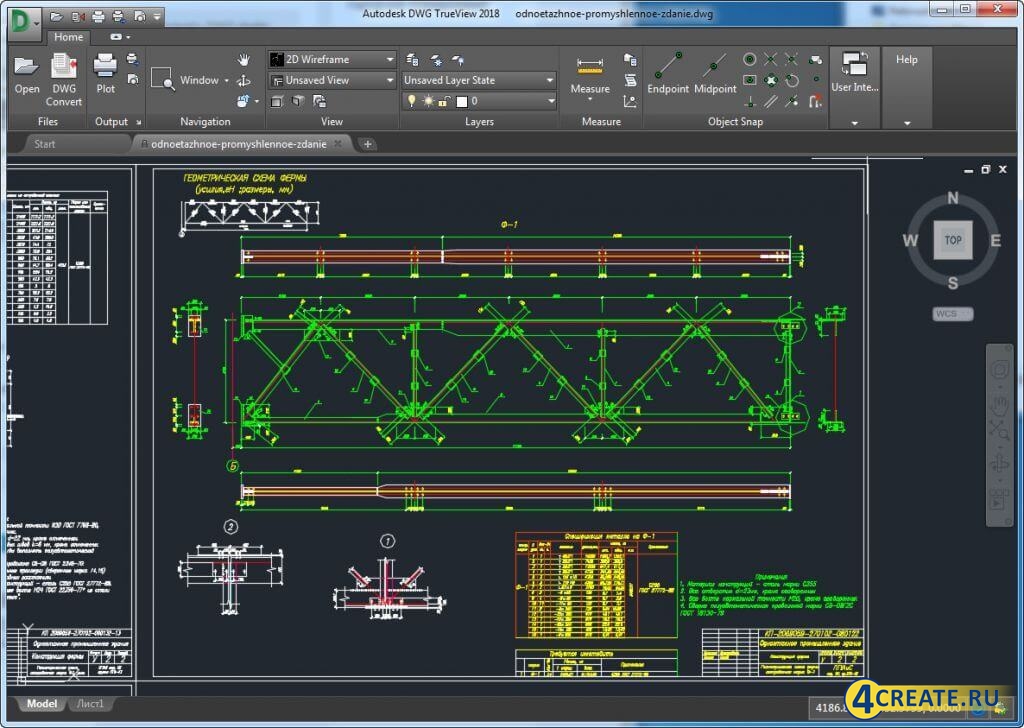The width and height of the screenshot is (1024, 728).
Task: Click the TOP face of the ViewCube
Action: (x=952, y=240)
